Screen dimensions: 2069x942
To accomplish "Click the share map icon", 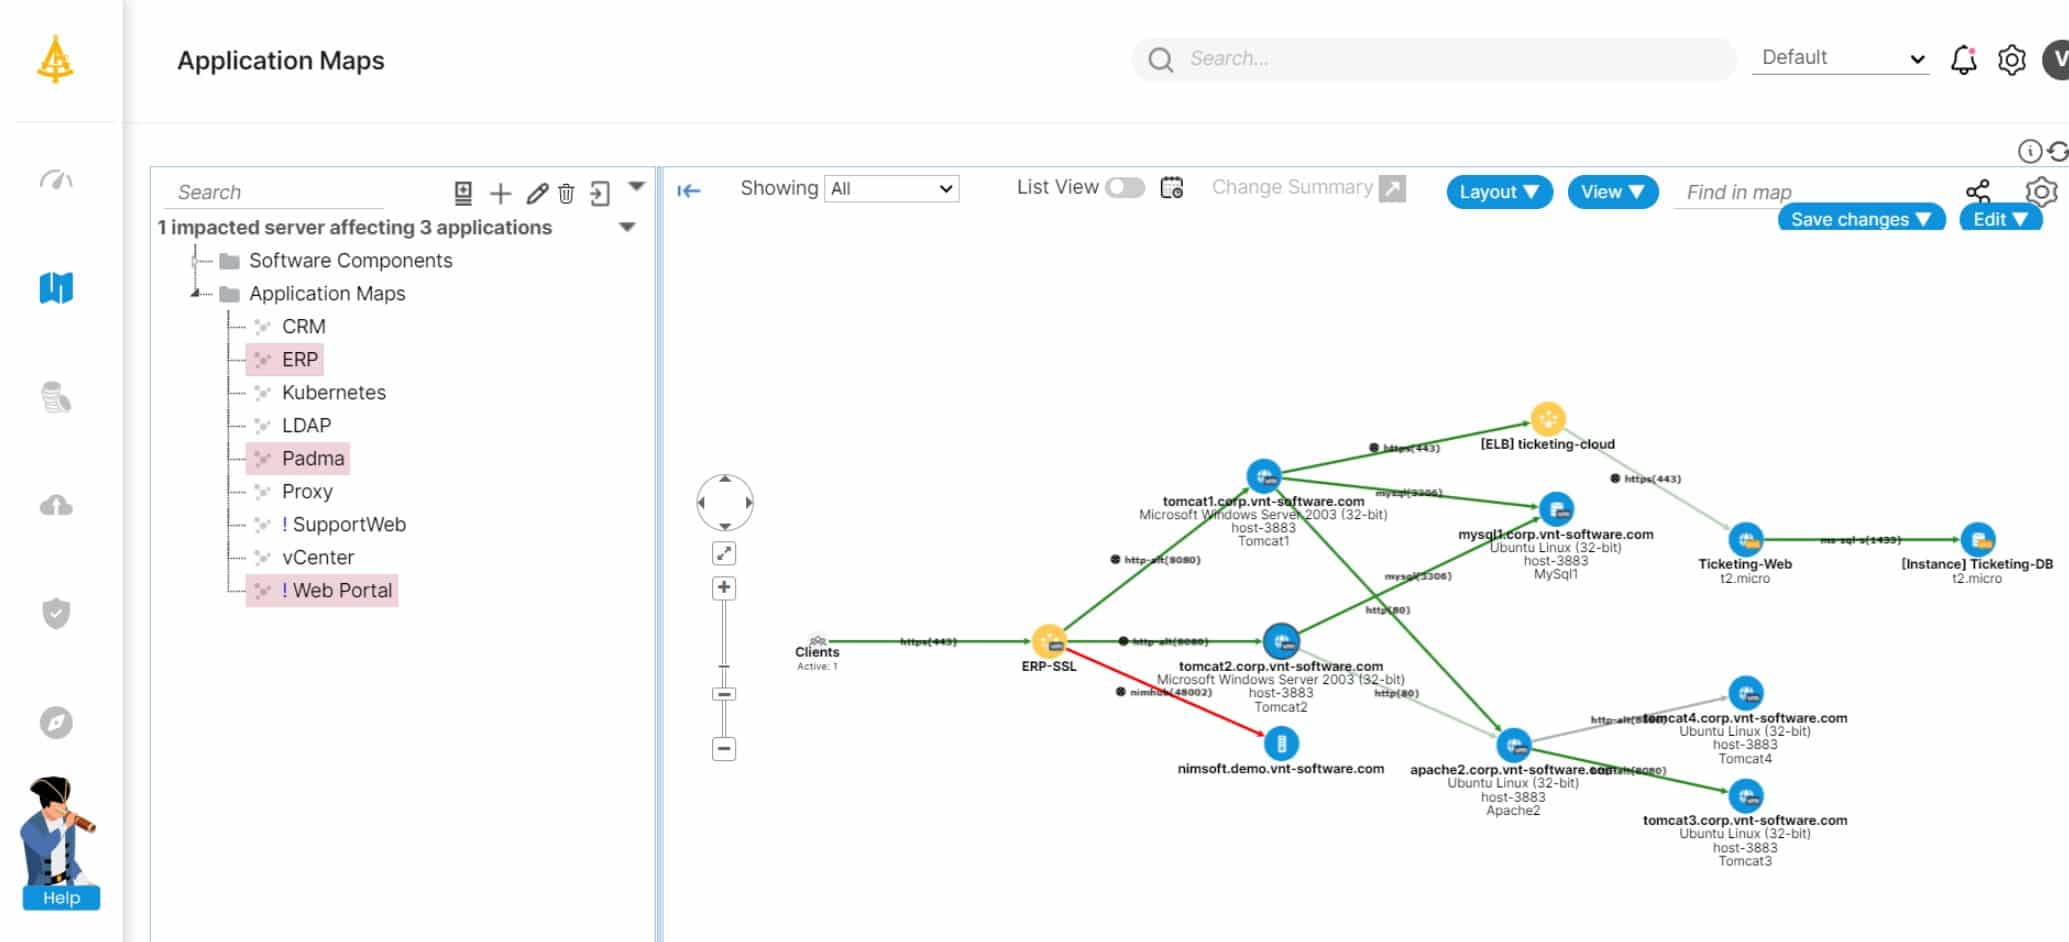I will (x=1977, y=191).
